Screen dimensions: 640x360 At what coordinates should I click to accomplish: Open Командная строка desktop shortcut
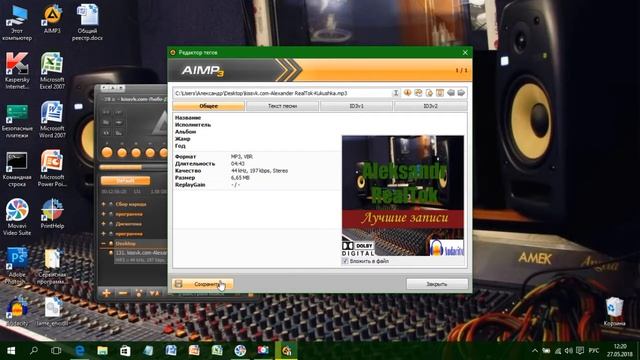pos(17,169)
